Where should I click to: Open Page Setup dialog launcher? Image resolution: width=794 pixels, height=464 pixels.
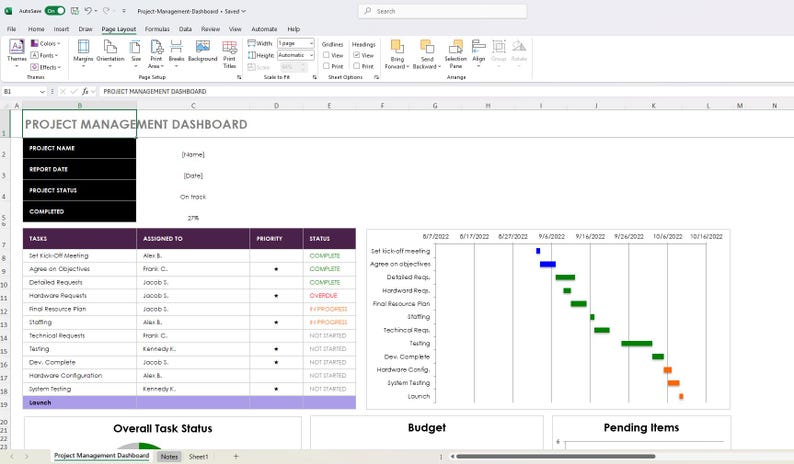(x=239, y=77)
